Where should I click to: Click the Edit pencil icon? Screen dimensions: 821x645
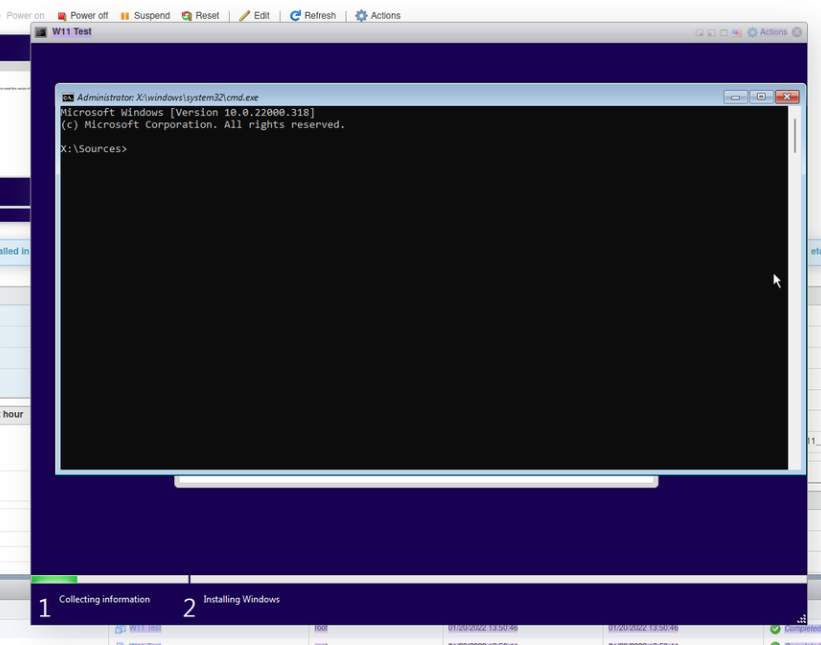pos(244,16)
